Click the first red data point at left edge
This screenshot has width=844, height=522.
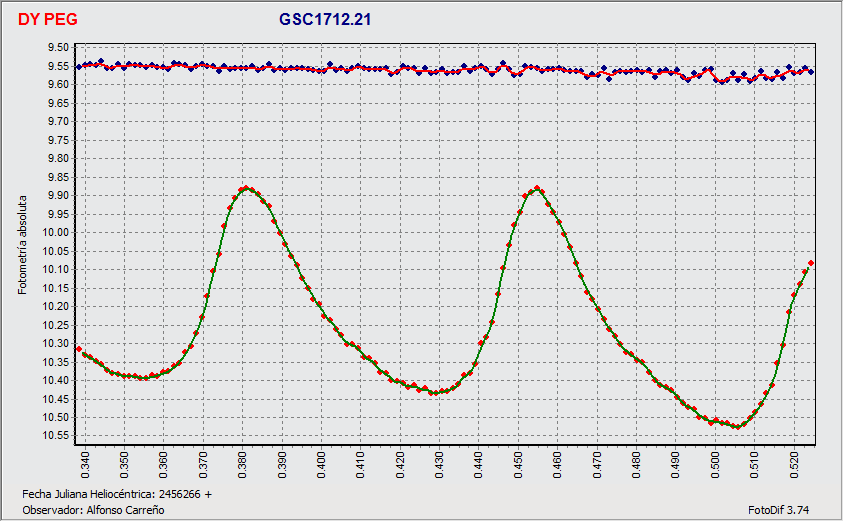(x=79, y=348)
